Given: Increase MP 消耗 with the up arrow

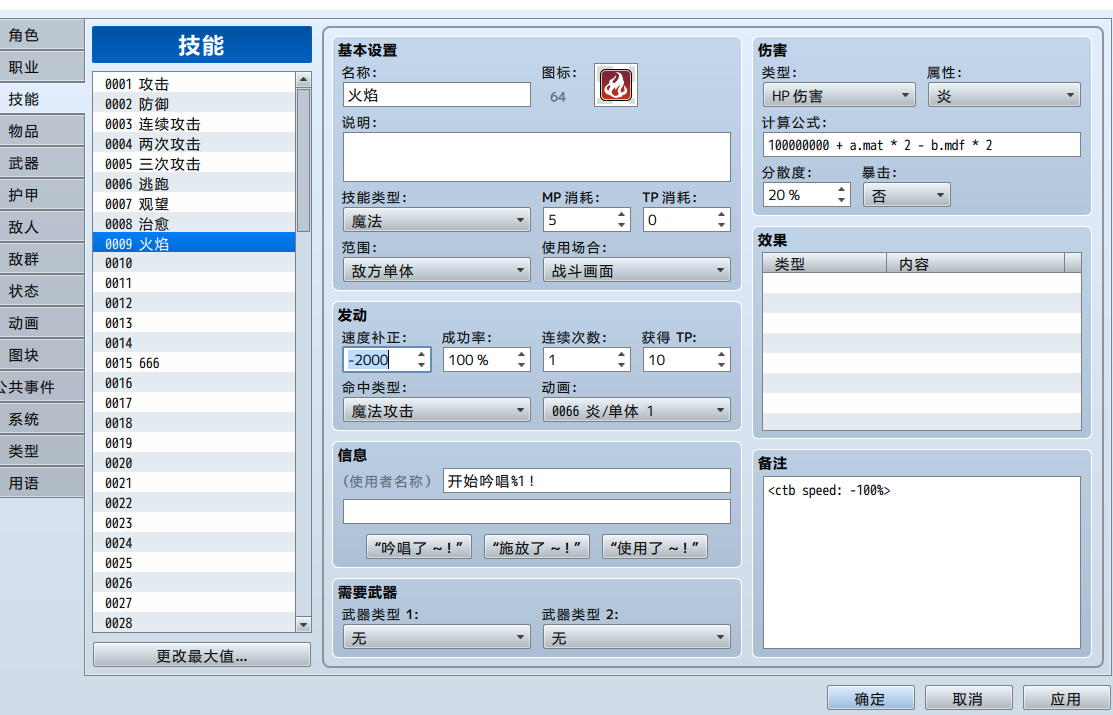Looking at the screenshot, I should point(621,214).
